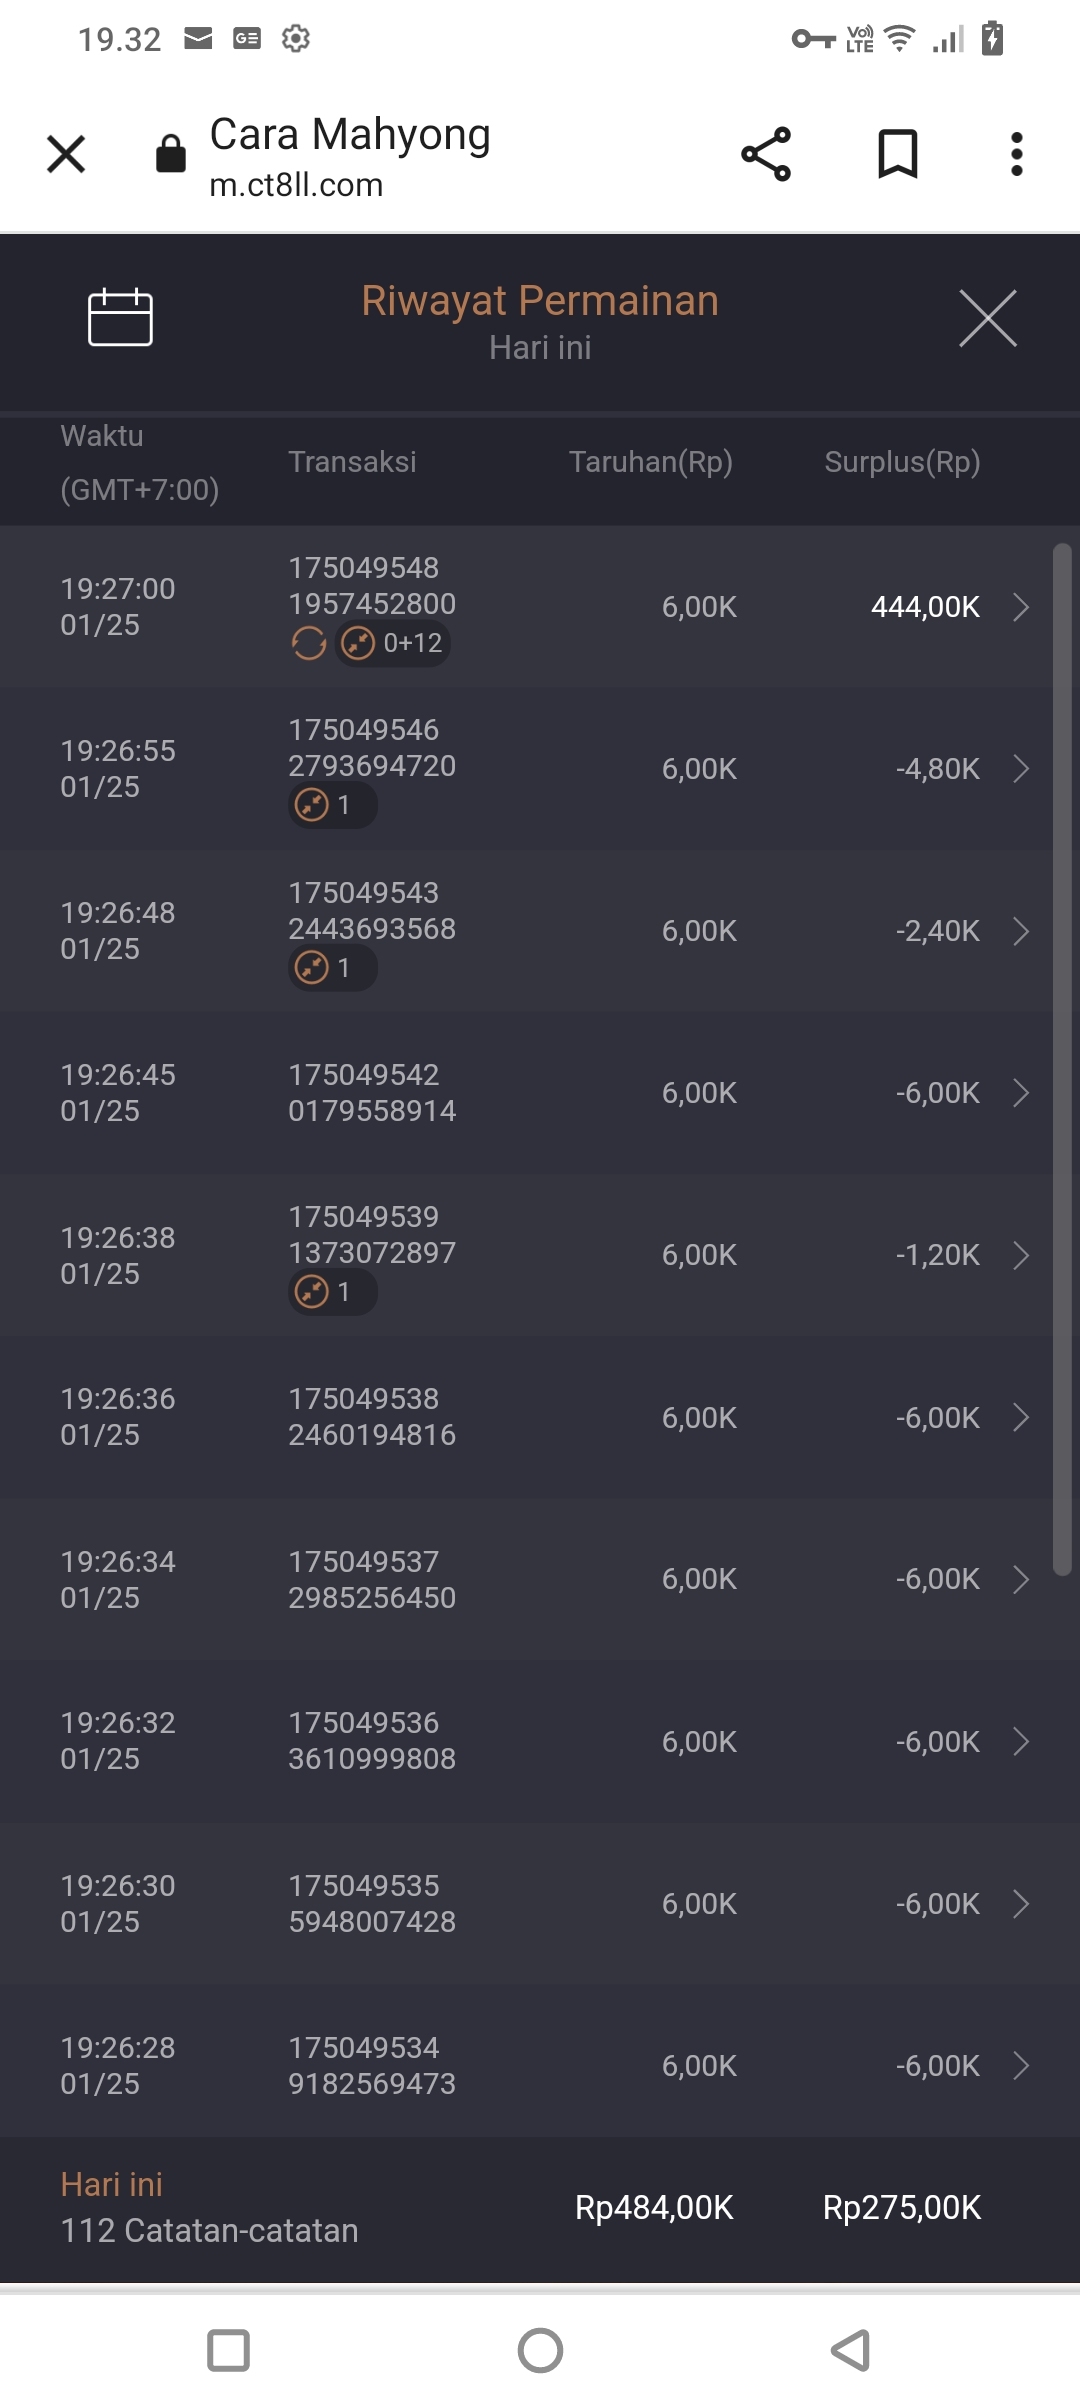
Task: Tap the free spin circular arrow icon
Action: (x=309, y=643)
